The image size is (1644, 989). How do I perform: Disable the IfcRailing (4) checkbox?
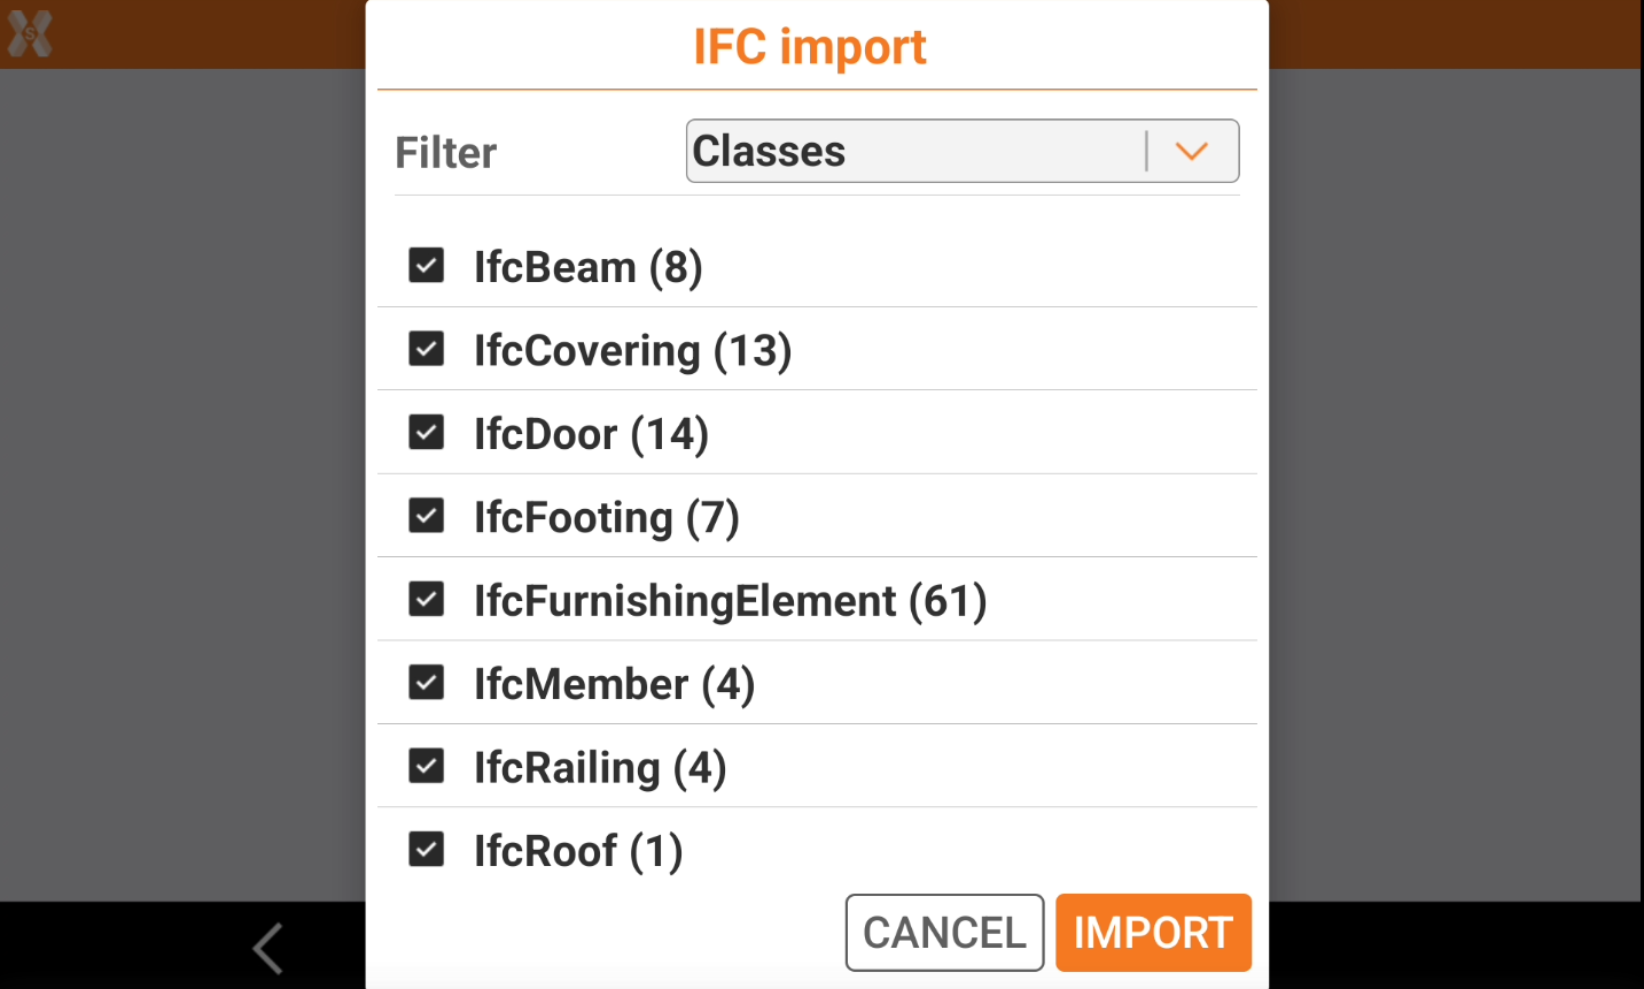click(426, 766)
